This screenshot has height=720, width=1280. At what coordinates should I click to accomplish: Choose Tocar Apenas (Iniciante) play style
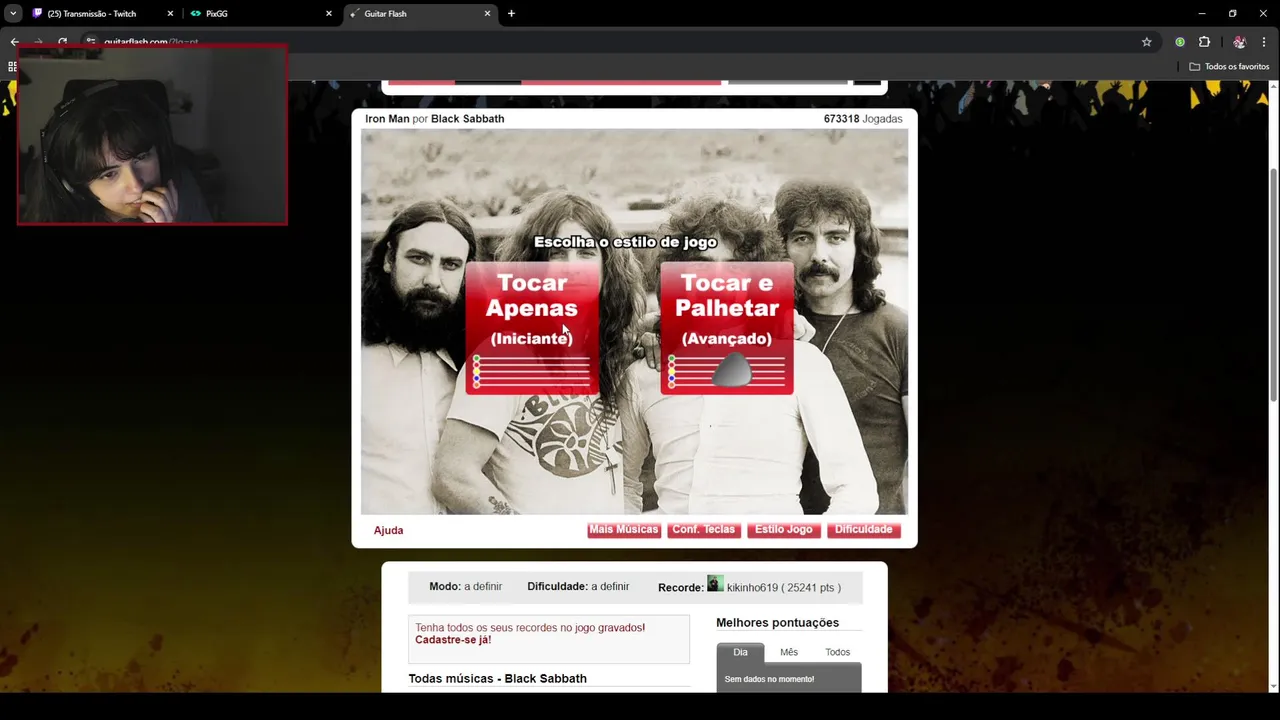click(x=532, y=329)
